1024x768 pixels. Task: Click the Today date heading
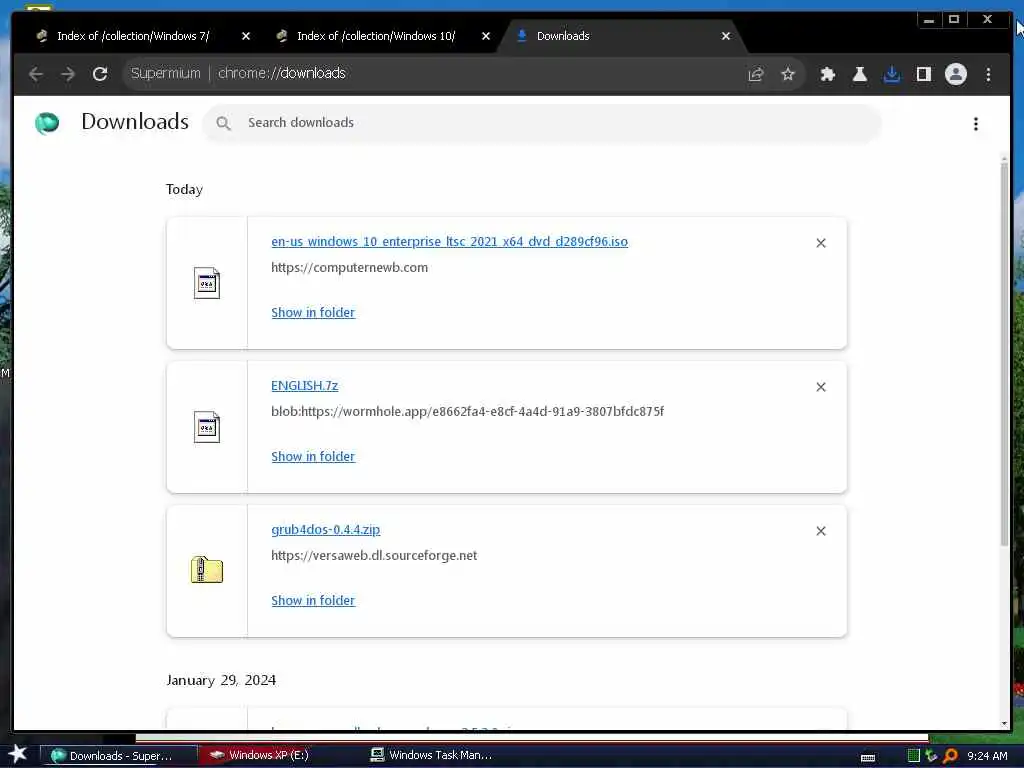pyautogui.click(x=184, y=189)
